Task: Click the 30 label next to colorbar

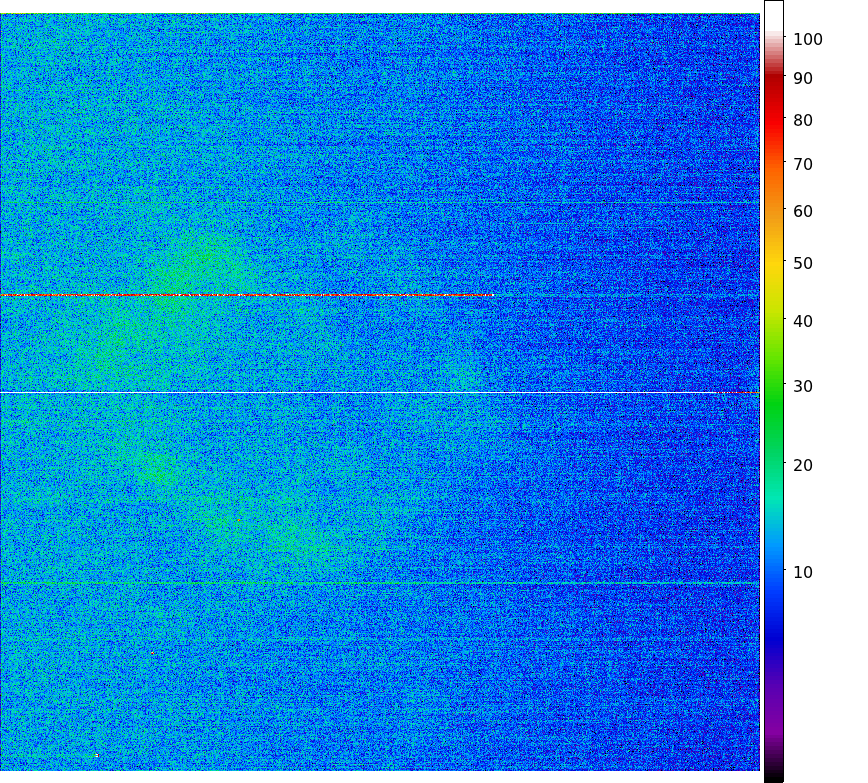Action: [x=802, y=386]
